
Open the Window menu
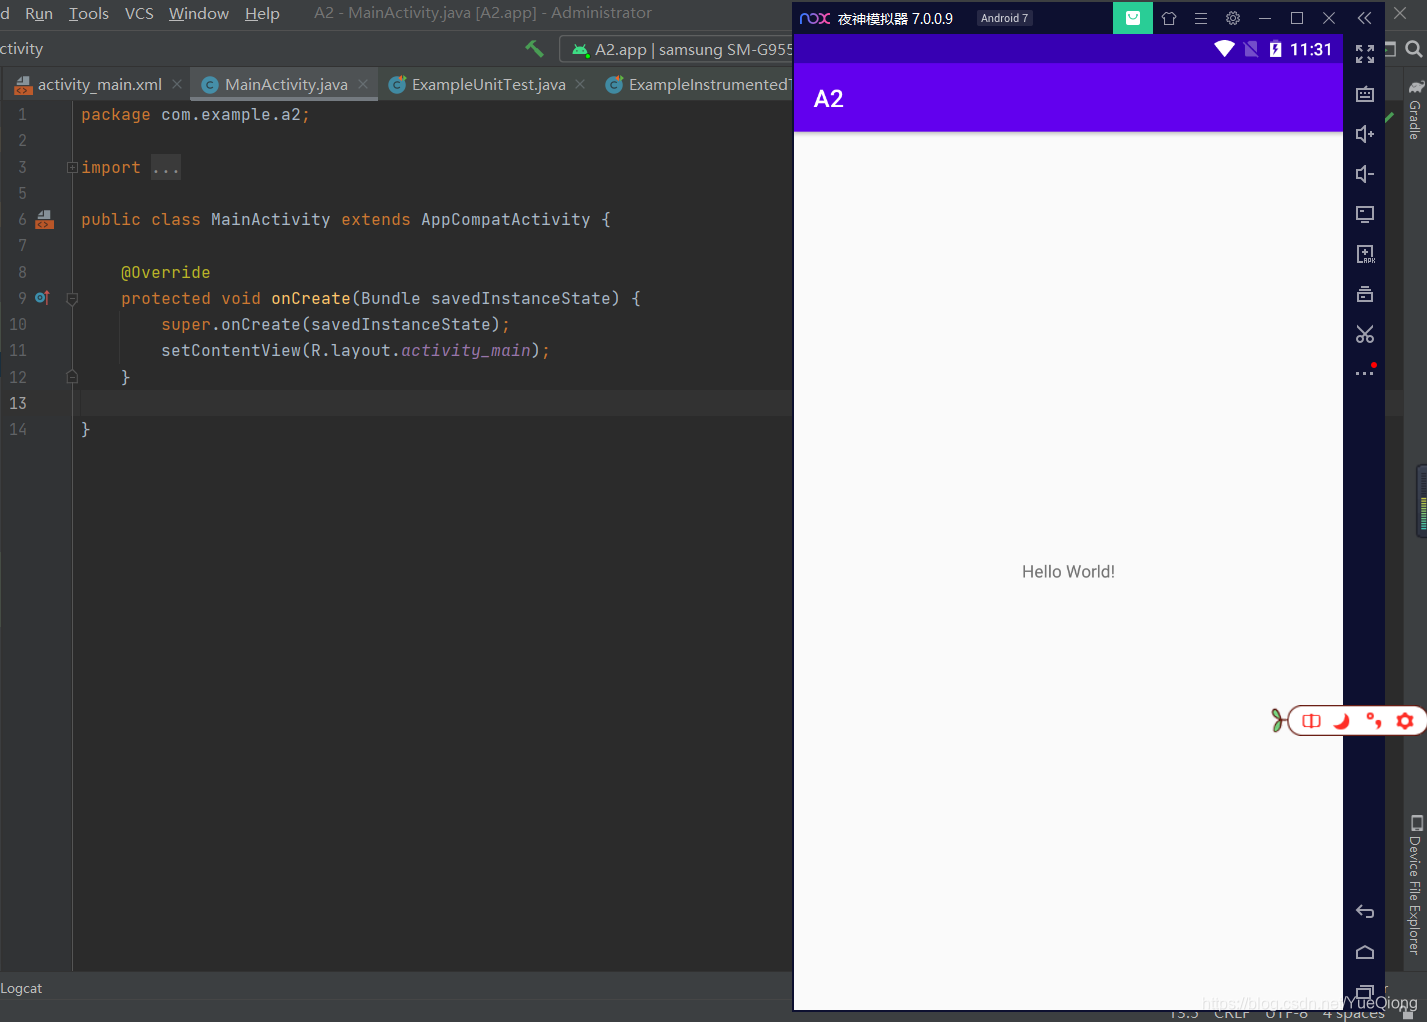(x=199, y=13)
